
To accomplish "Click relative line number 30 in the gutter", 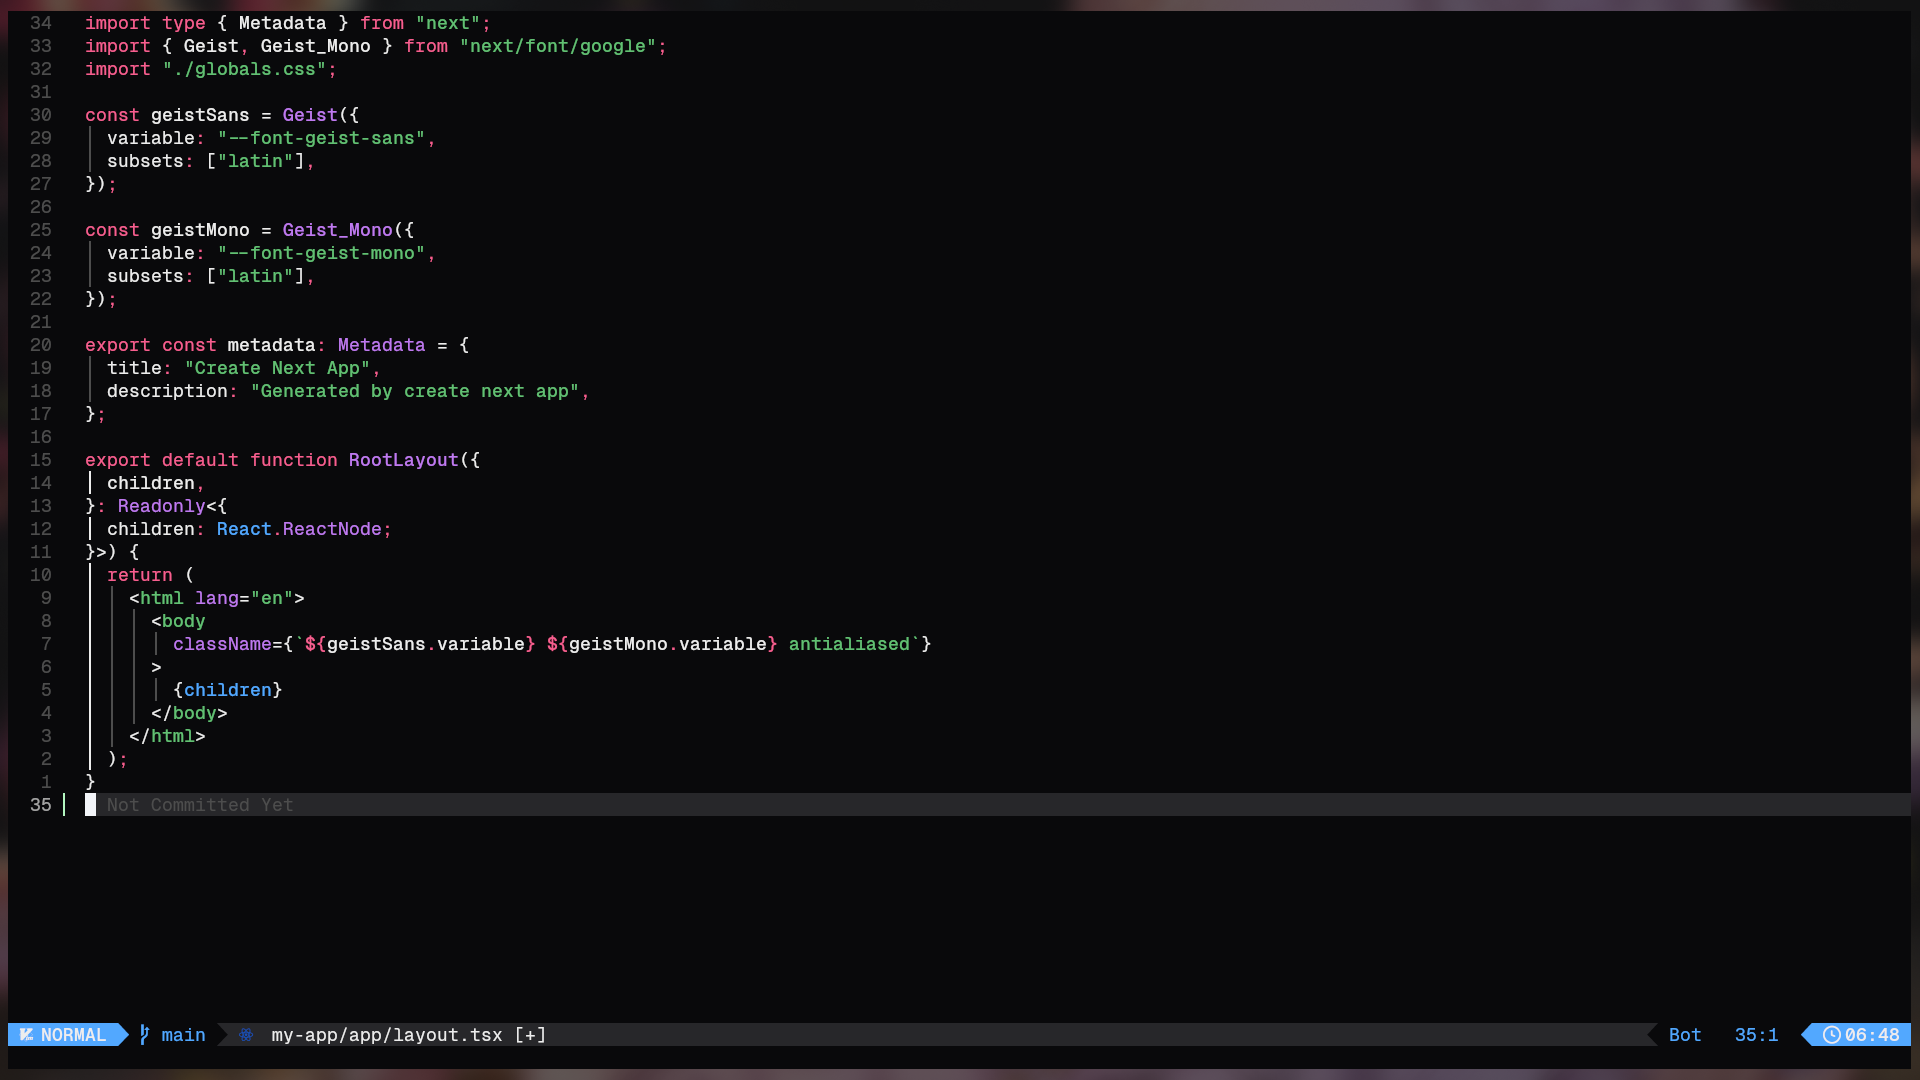I will (40, 115).
